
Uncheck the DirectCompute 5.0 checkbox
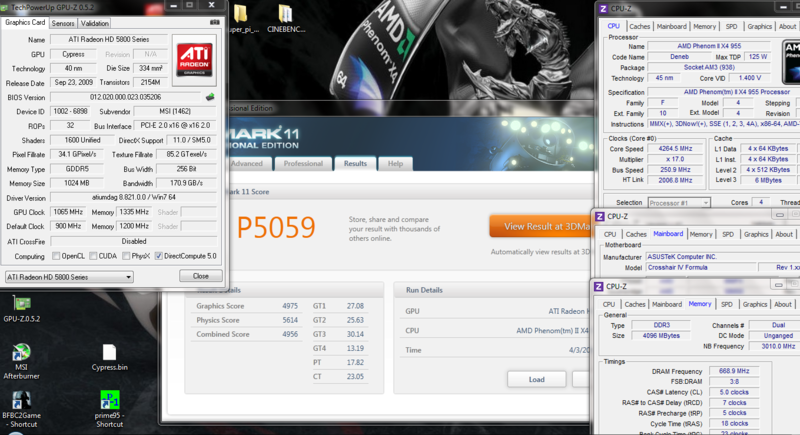(158, 255)
